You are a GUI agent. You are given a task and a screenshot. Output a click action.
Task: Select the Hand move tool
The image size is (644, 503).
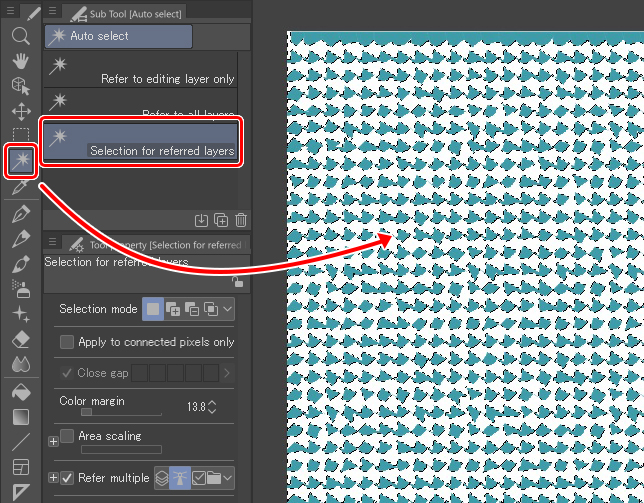tap(20, 61)
